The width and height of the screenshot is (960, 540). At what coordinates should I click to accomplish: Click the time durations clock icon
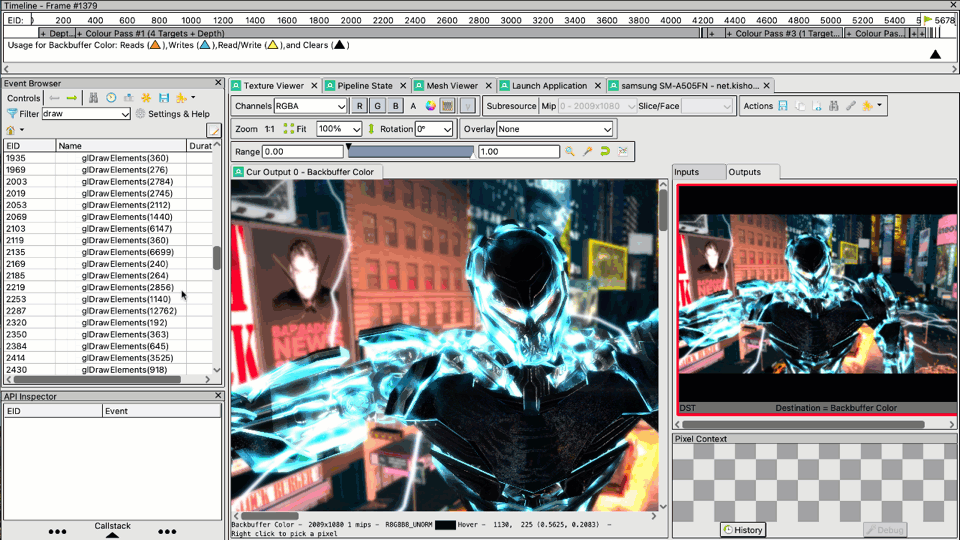coord(111,98)
